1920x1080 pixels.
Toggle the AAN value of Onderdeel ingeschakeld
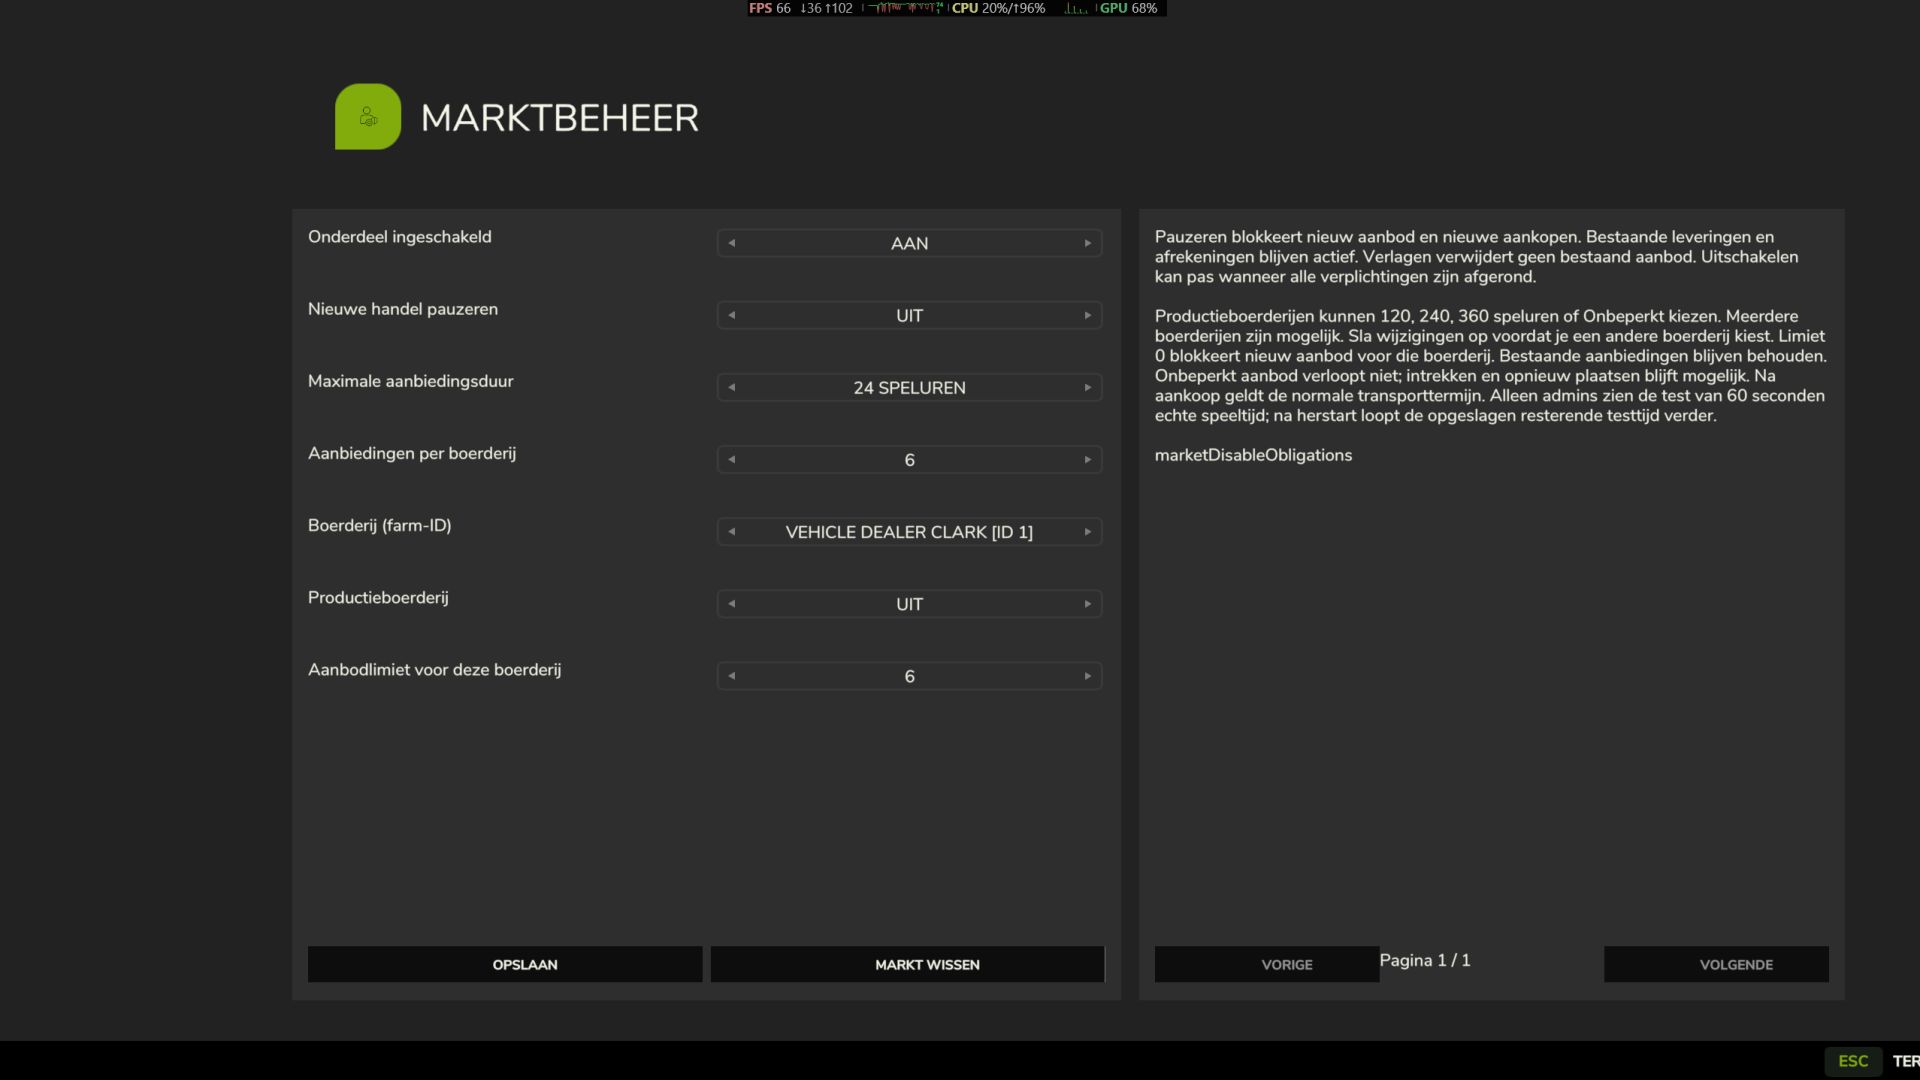click(x=910, y=243)
